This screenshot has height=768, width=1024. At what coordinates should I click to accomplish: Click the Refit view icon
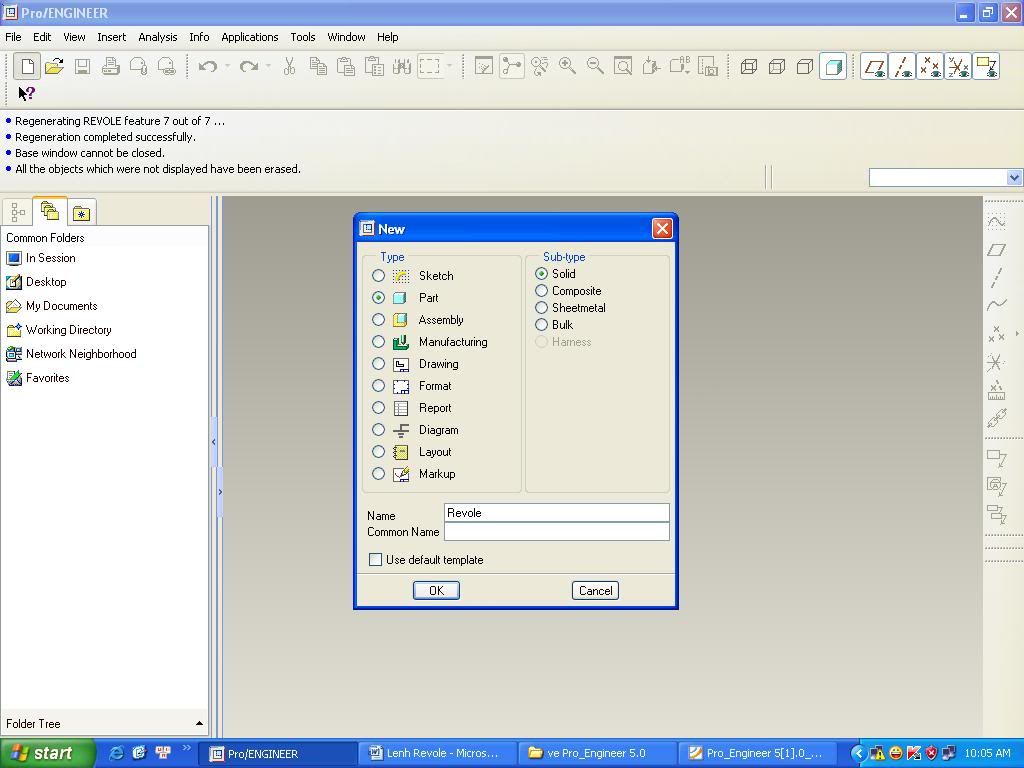(x=623, y=66)
